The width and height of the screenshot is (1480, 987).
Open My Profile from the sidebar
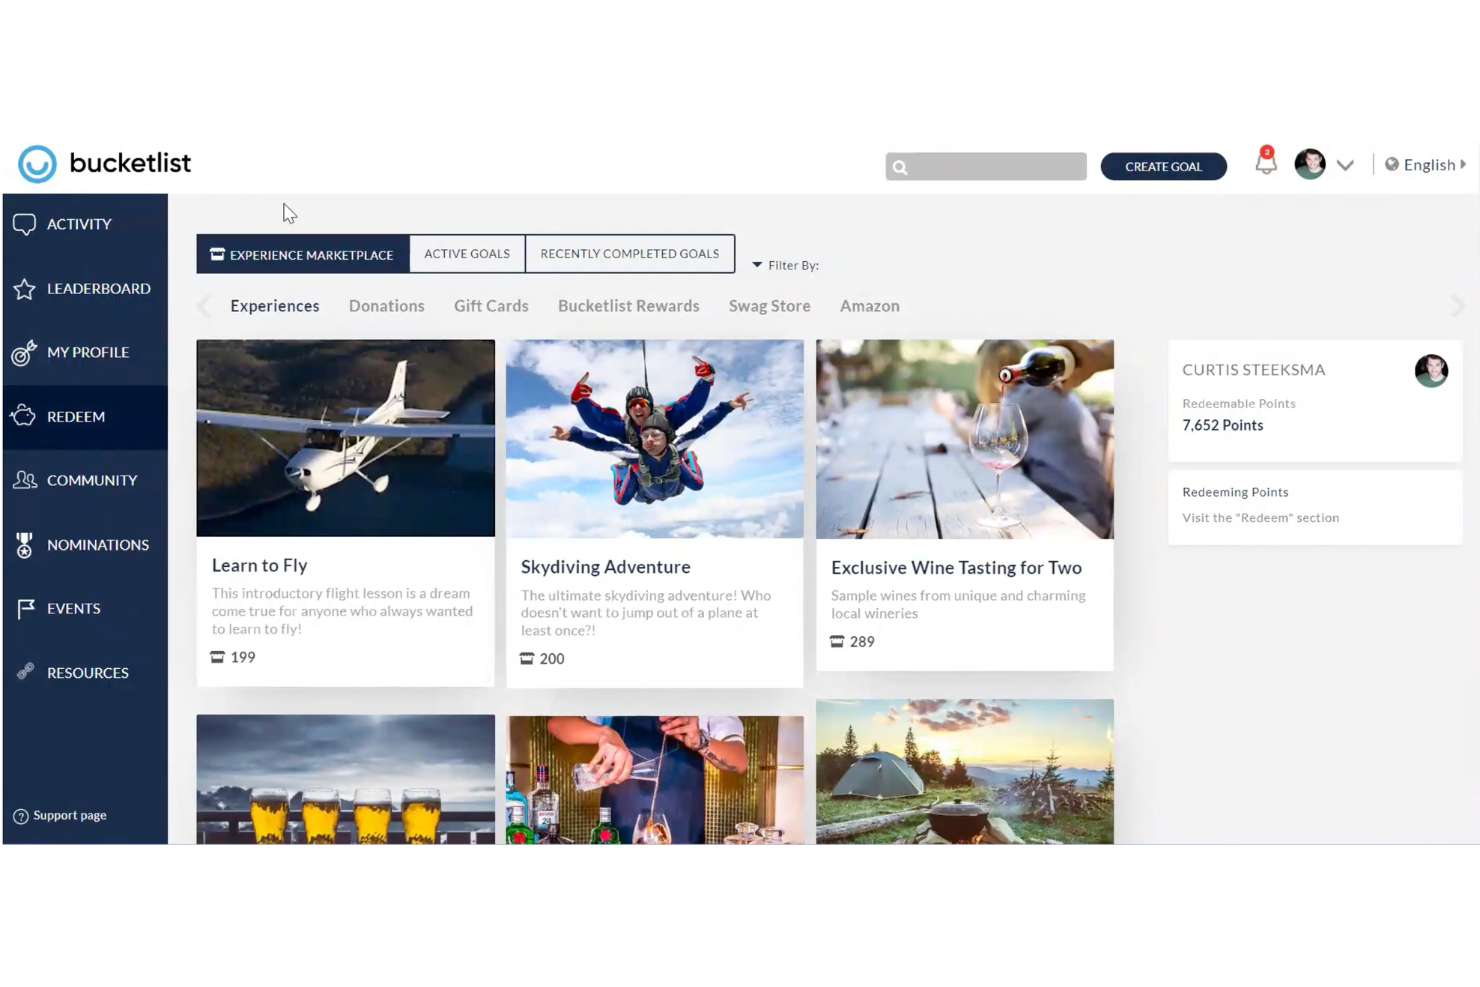pyautogui.click(x=88, y=352)
